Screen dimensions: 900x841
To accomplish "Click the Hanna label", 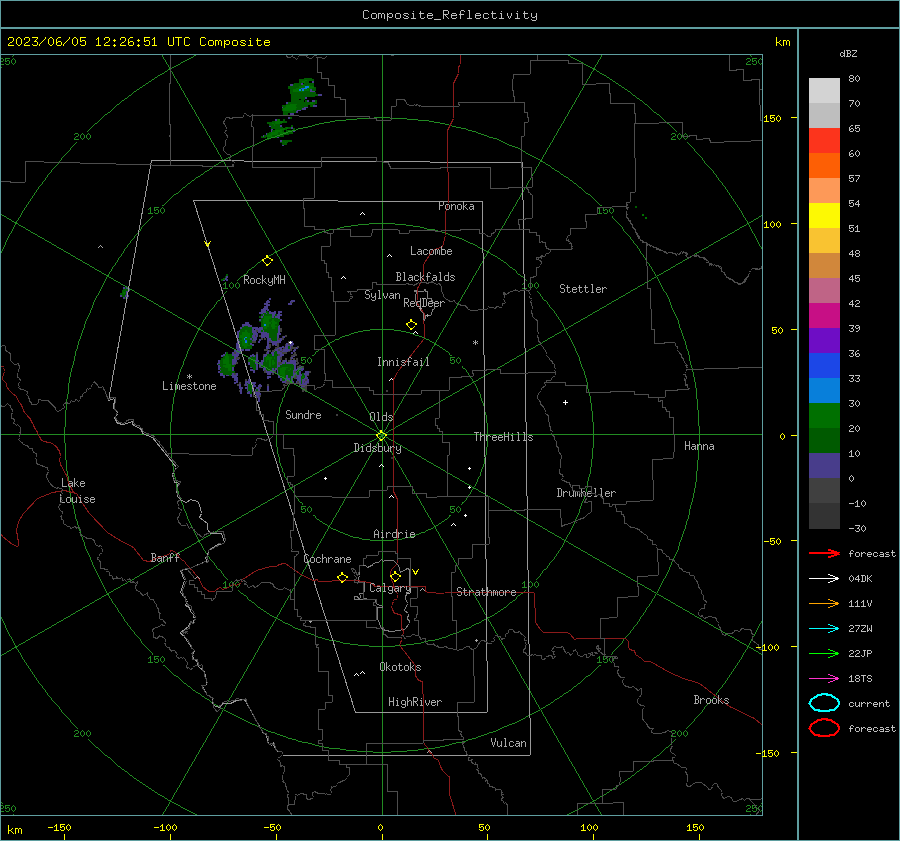I will [699, 446].
